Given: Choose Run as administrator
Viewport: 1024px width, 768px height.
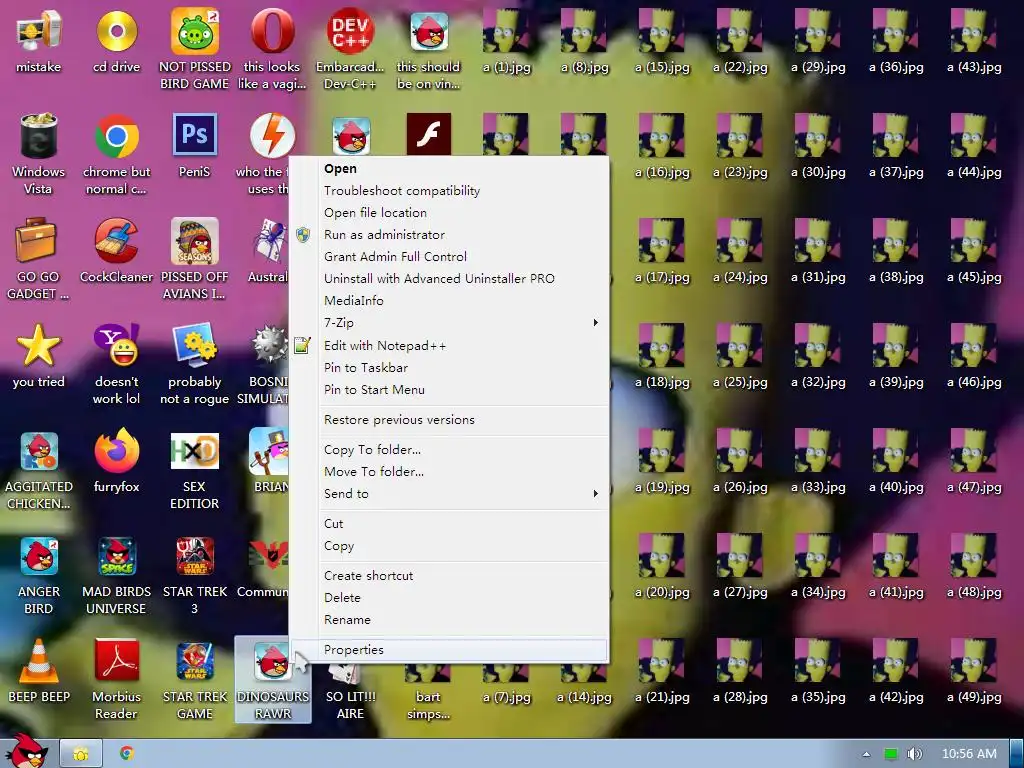Looking at the screenshot, I should (x=449, y=234).
